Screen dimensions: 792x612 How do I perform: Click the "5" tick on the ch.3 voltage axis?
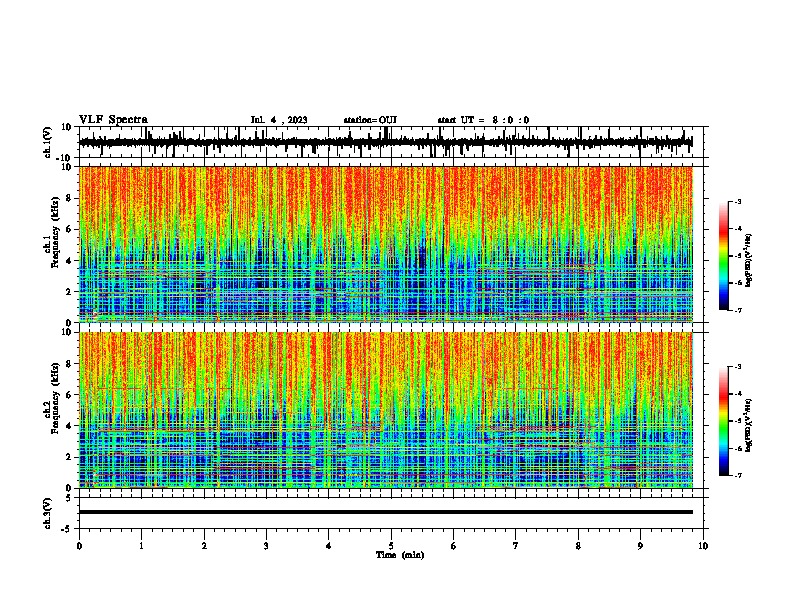[x=69, y=497]
